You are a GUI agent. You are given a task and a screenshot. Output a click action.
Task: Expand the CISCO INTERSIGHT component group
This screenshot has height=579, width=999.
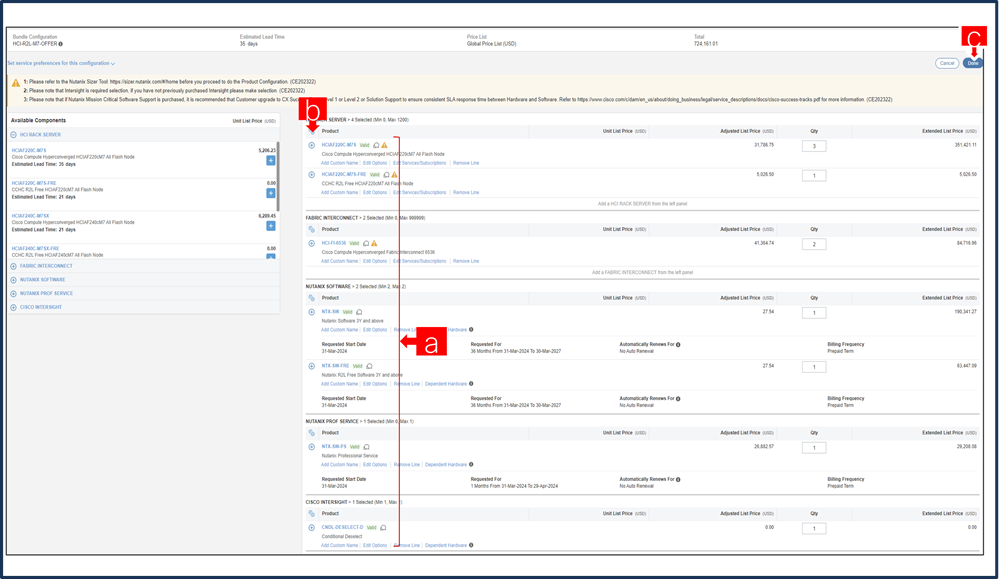pos(13,307)
